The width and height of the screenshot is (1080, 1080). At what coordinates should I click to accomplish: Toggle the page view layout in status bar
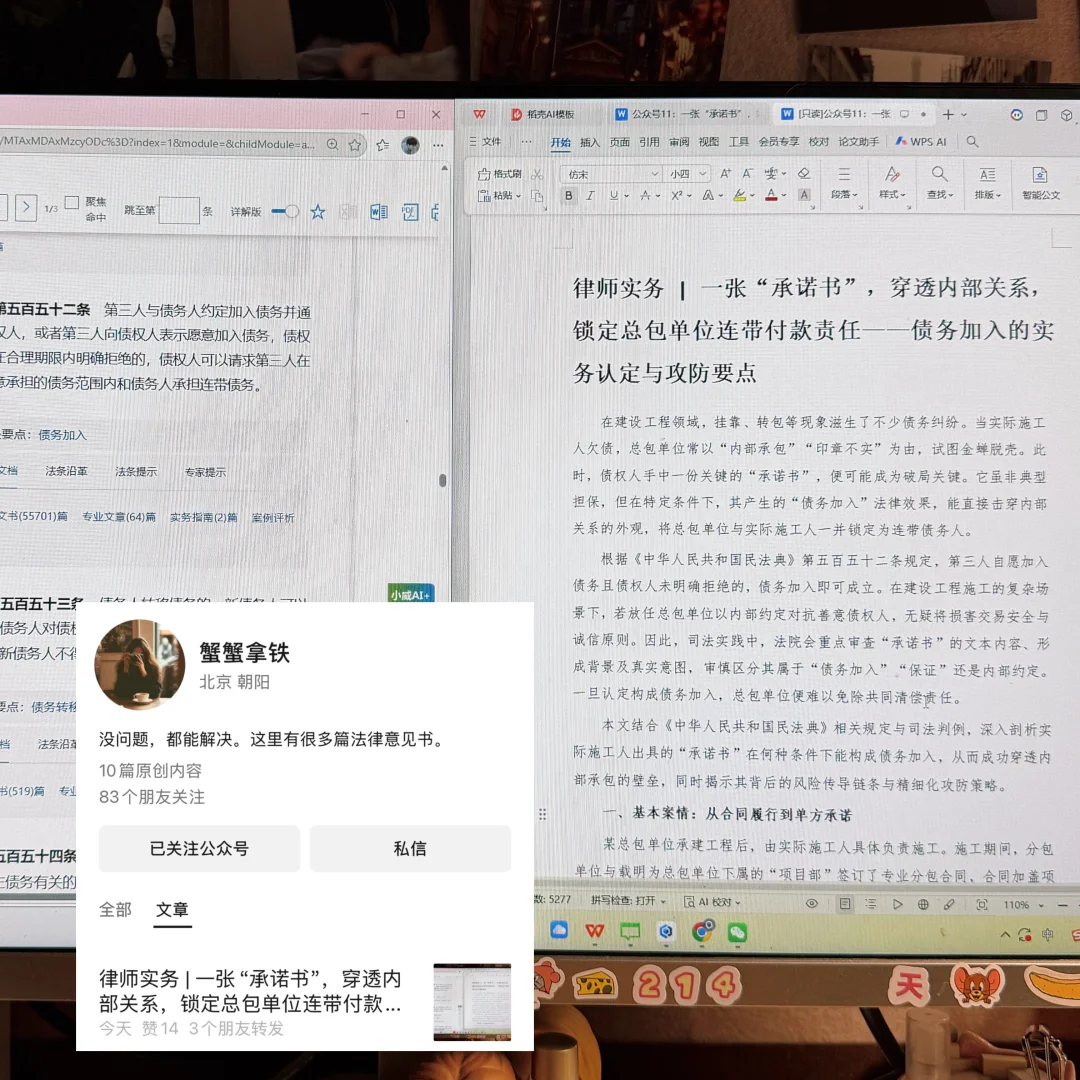[844, 904]
